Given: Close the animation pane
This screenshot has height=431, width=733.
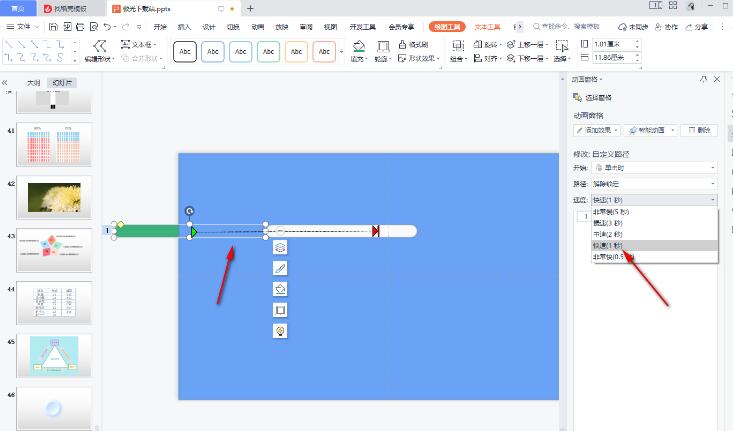Looking at the screenshot, I should pyautogui.click(x=717, y=79).
